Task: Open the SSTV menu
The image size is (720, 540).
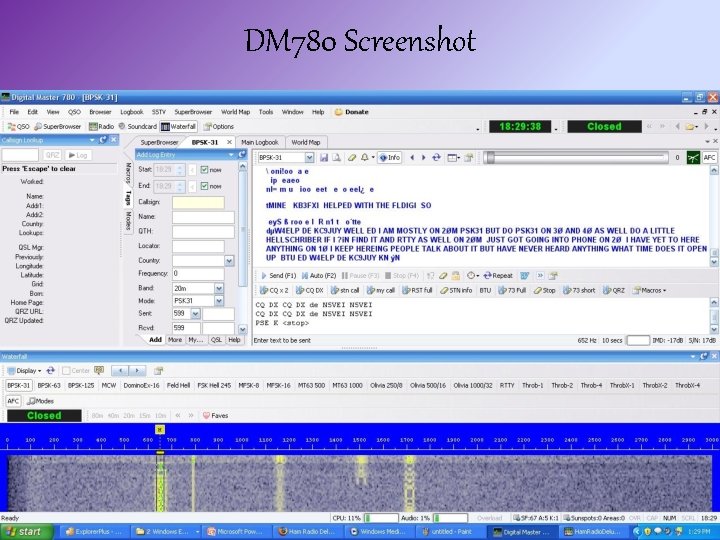Action: (158, 112)
